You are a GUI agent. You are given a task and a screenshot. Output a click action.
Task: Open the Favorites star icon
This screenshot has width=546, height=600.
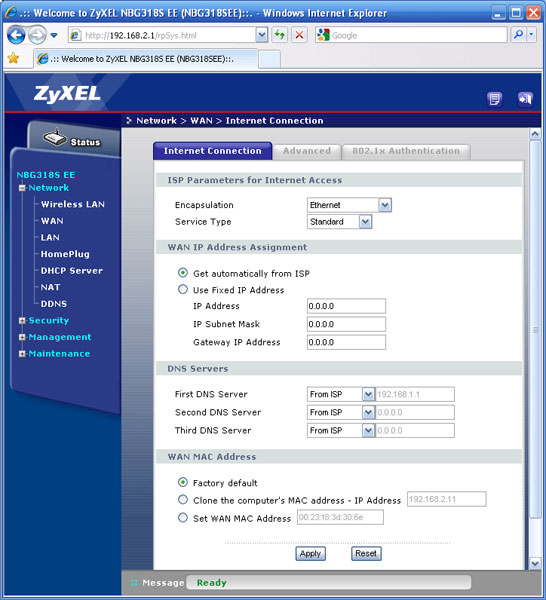pyautogui.click(x=13, y=58)
